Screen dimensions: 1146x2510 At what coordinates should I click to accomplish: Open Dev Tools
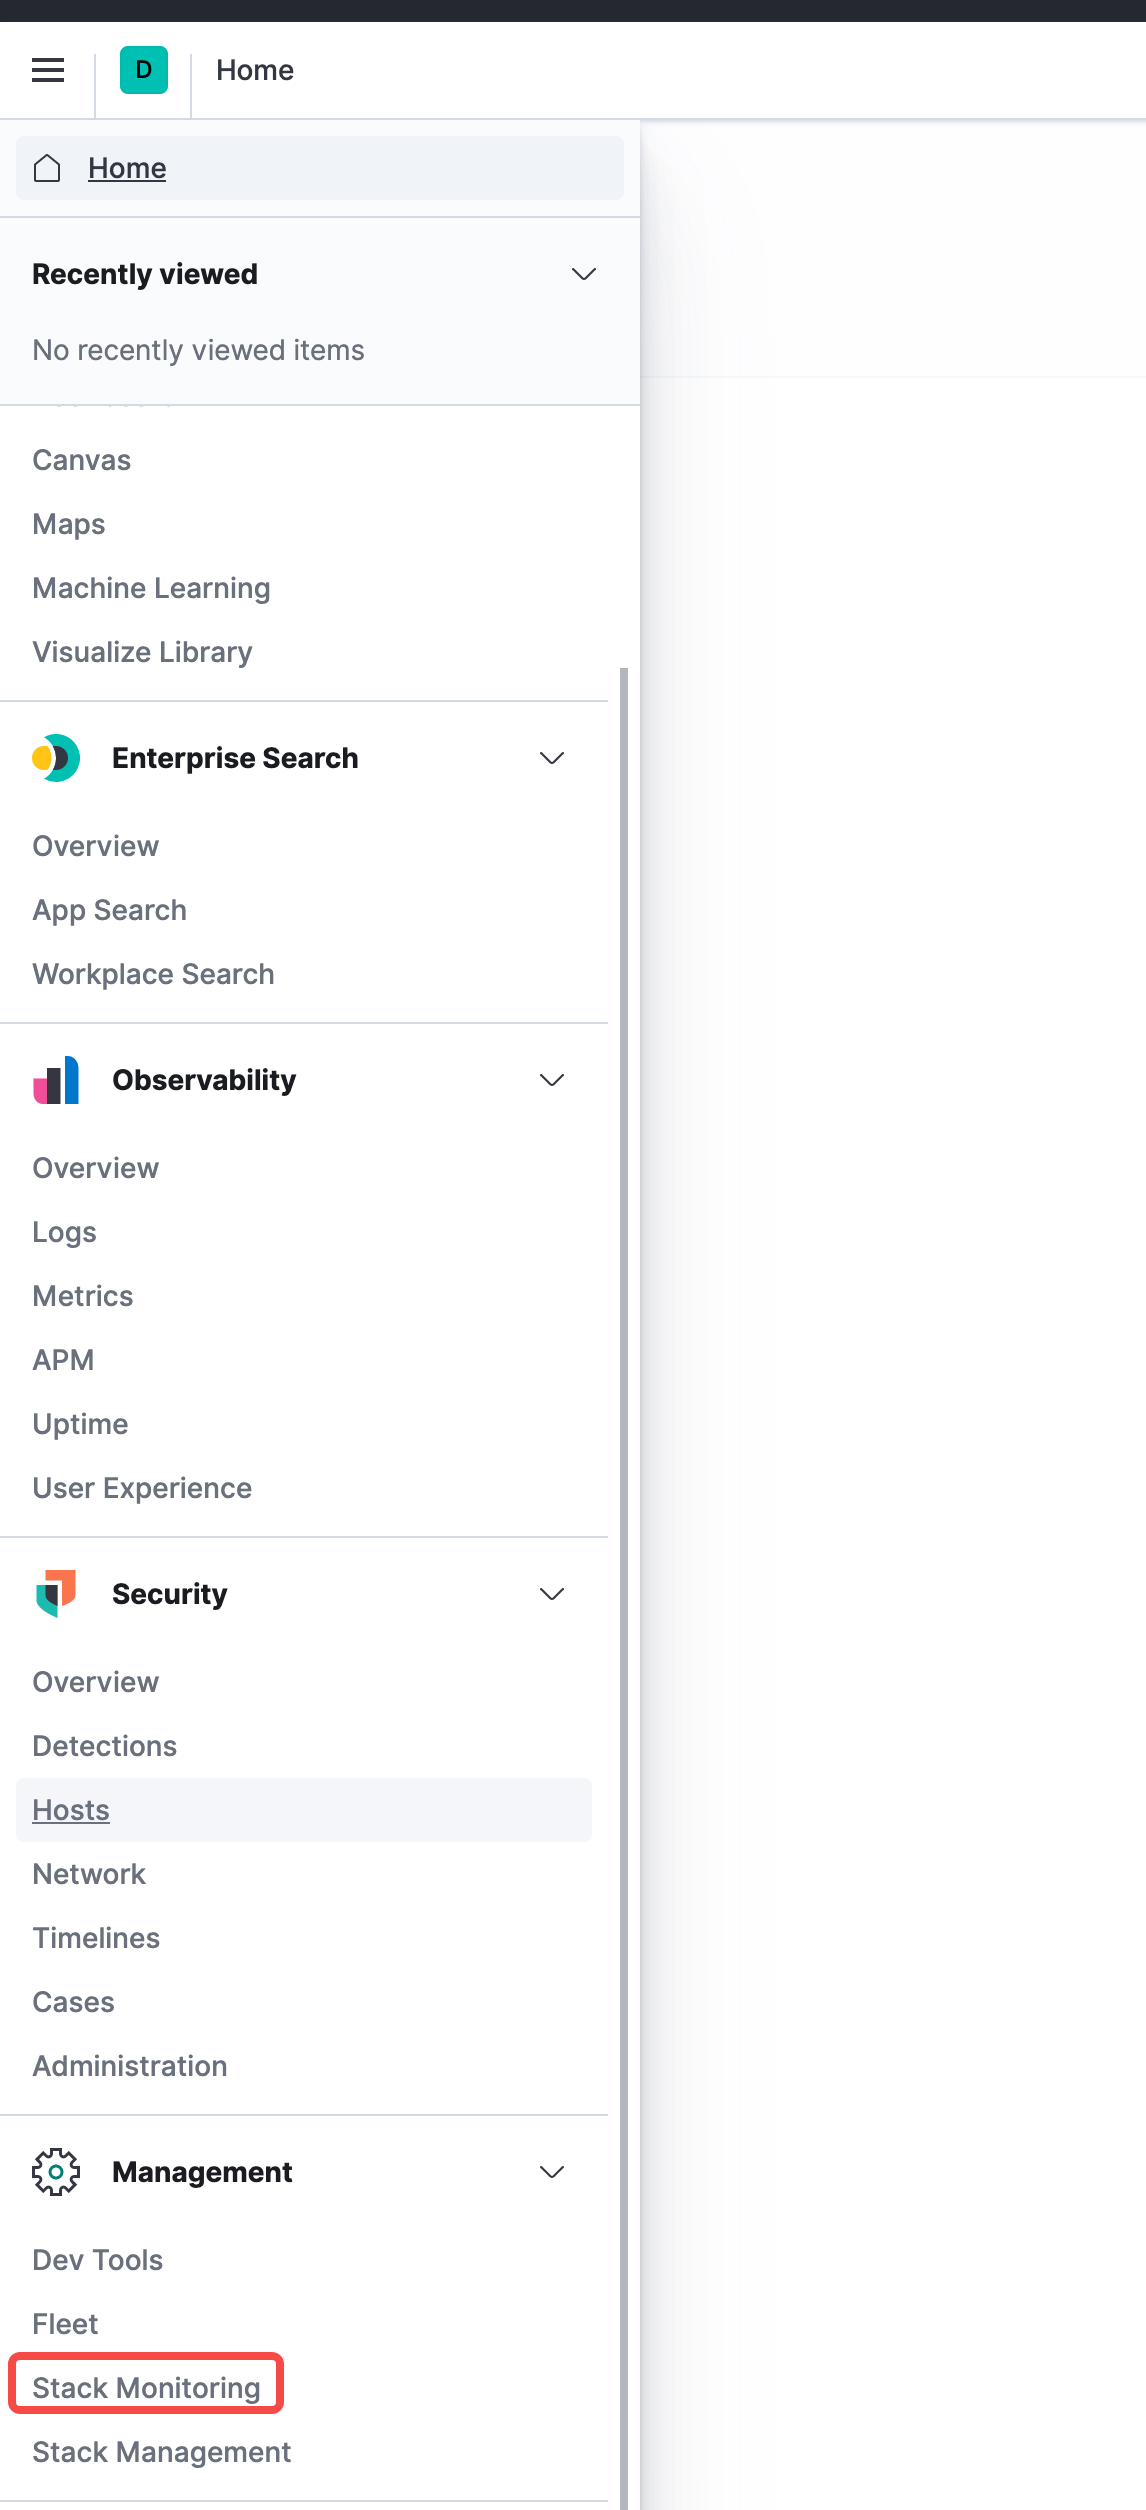pyautogui.click(x=97, y=2260)
